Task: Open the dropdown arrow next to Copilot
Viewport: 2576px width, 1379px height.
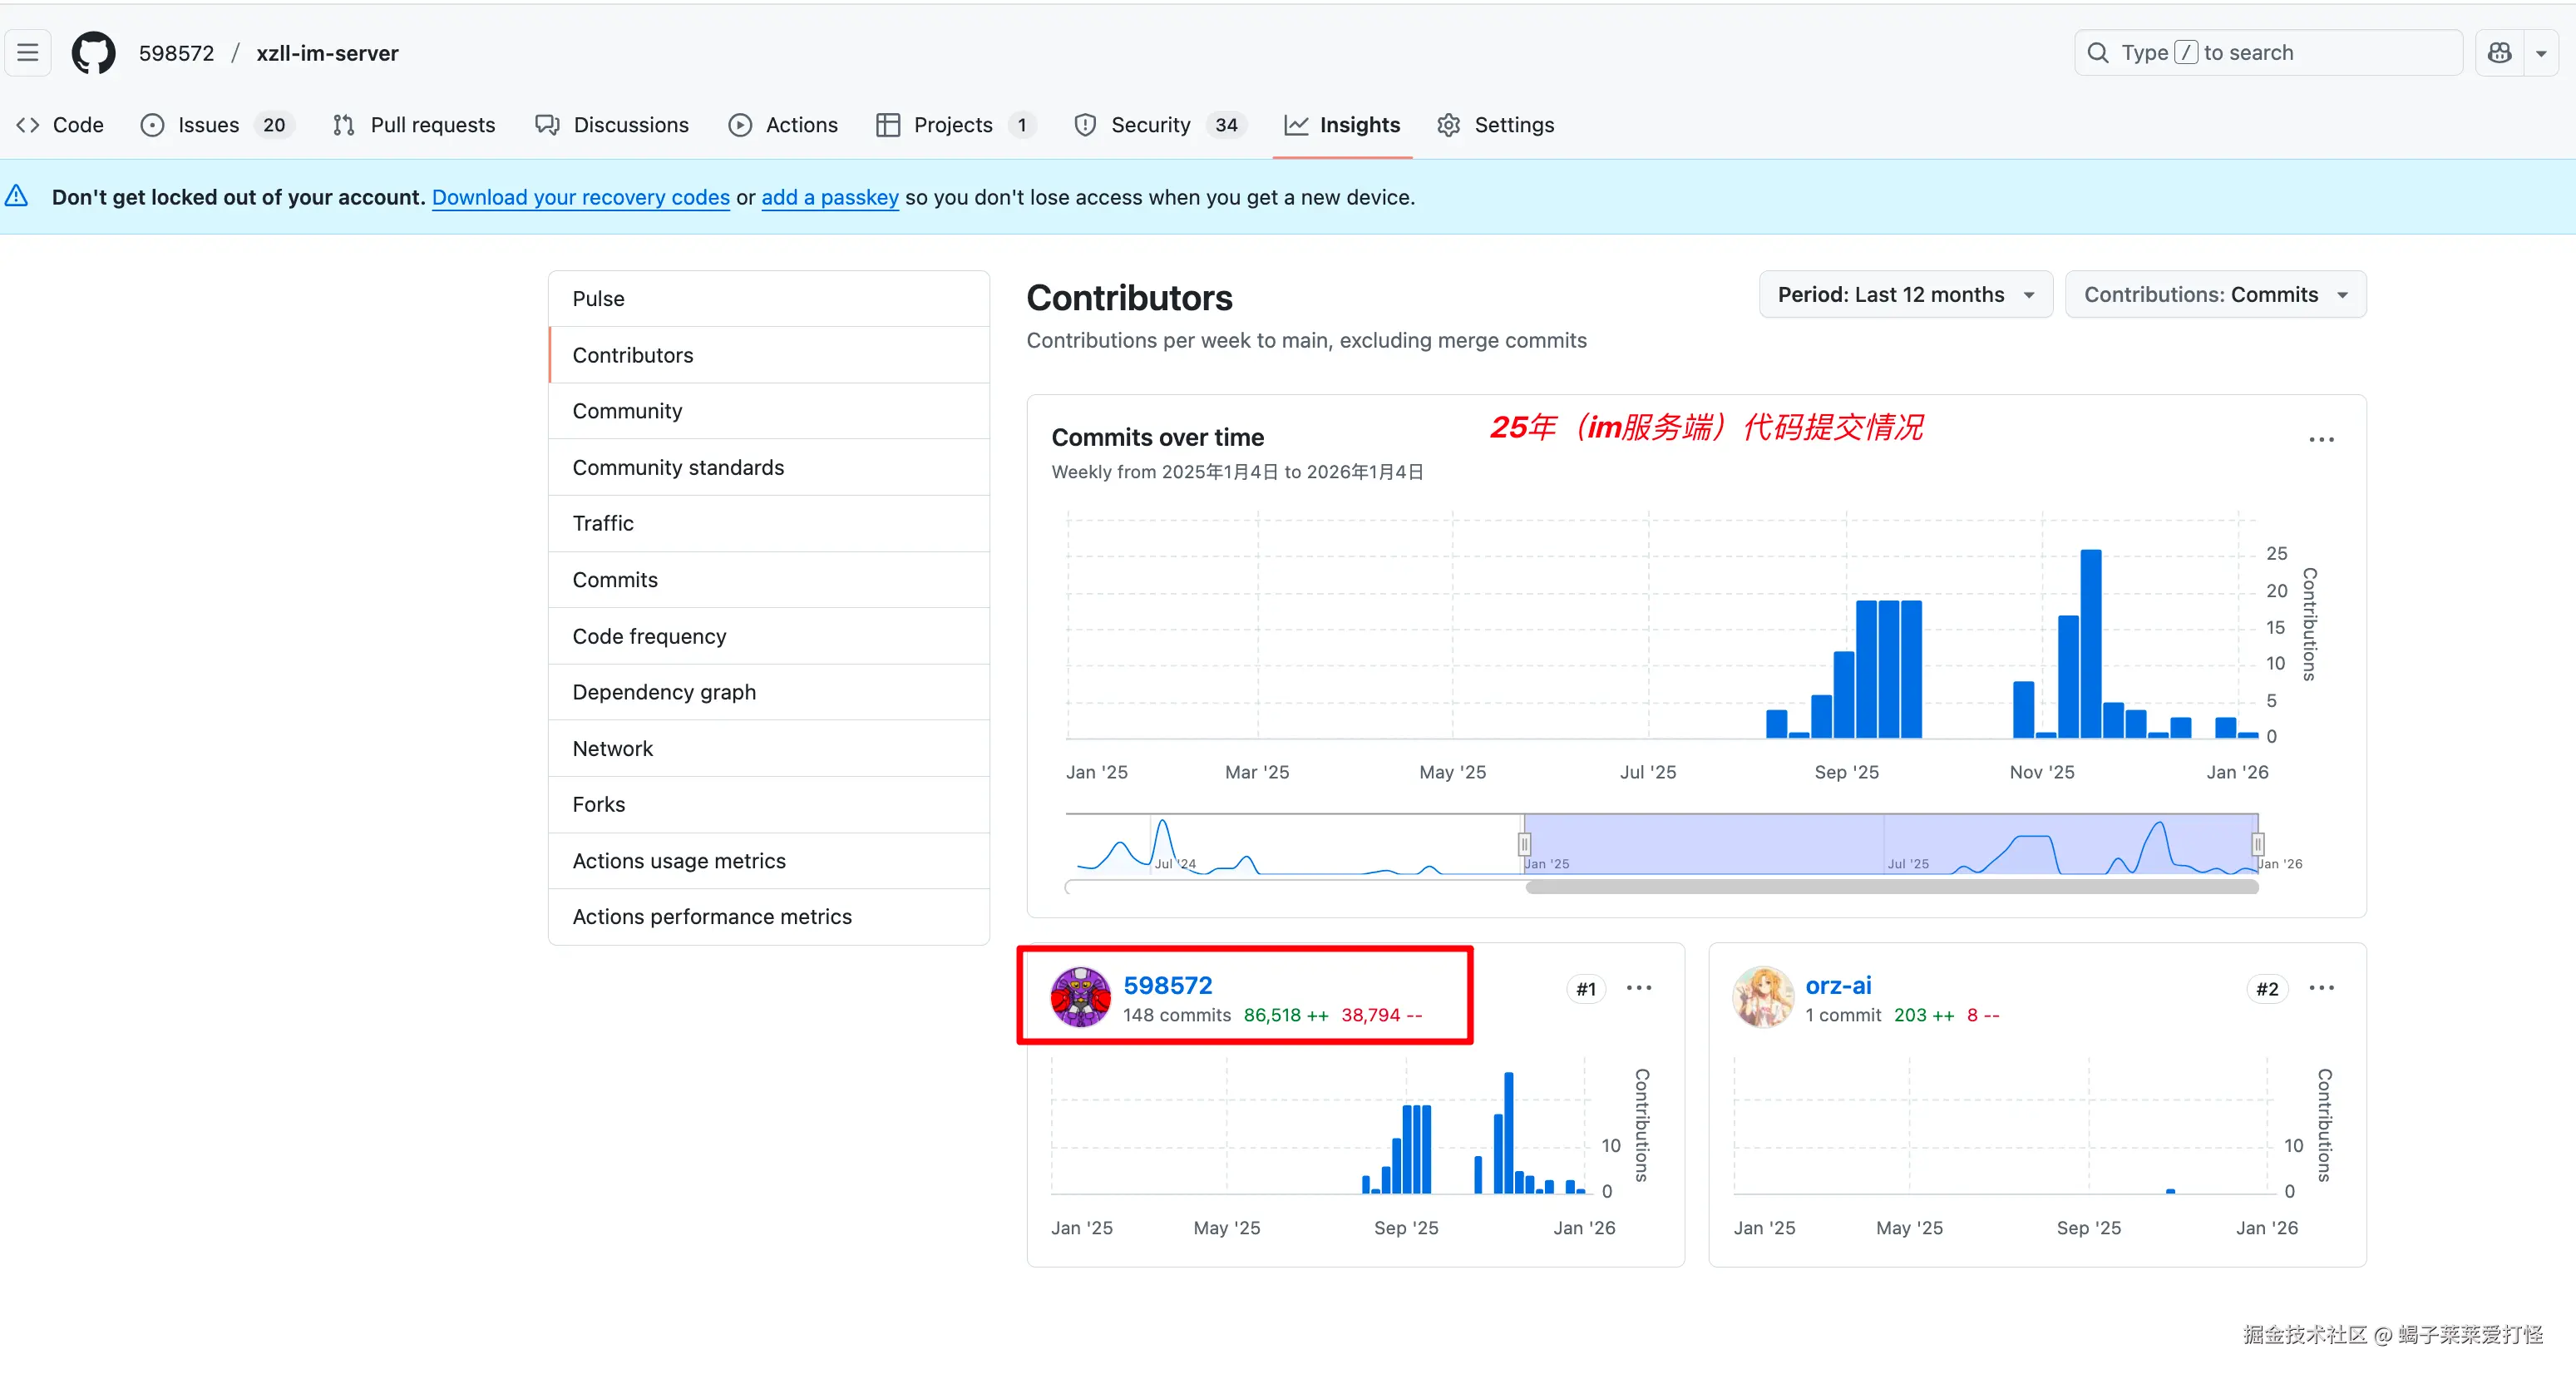Action: coord(2541,54)
